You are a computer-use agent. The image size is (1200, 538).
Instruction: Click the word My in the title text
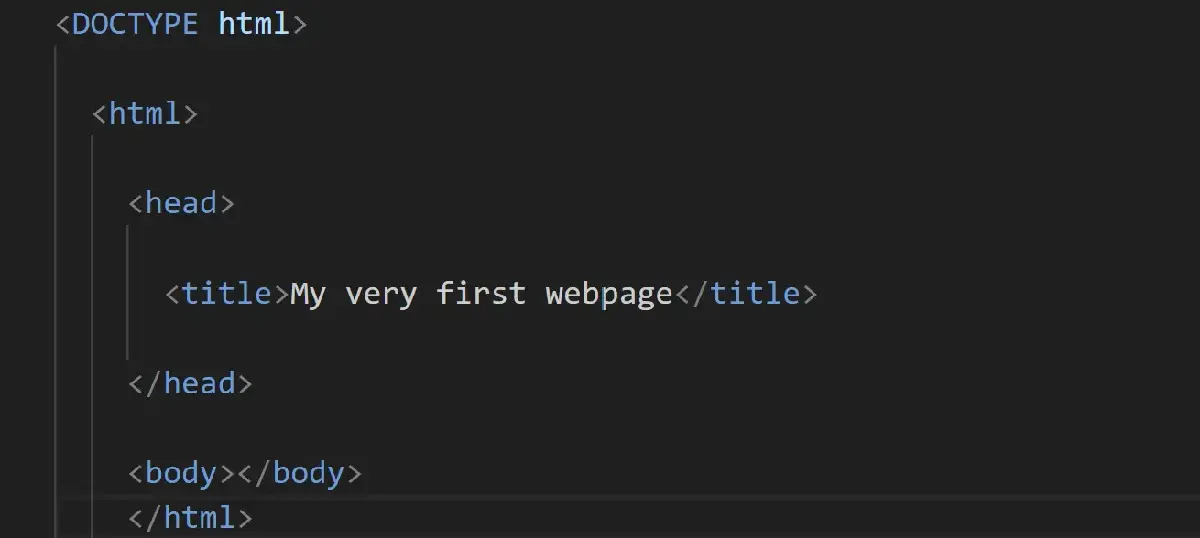[308, 294]
